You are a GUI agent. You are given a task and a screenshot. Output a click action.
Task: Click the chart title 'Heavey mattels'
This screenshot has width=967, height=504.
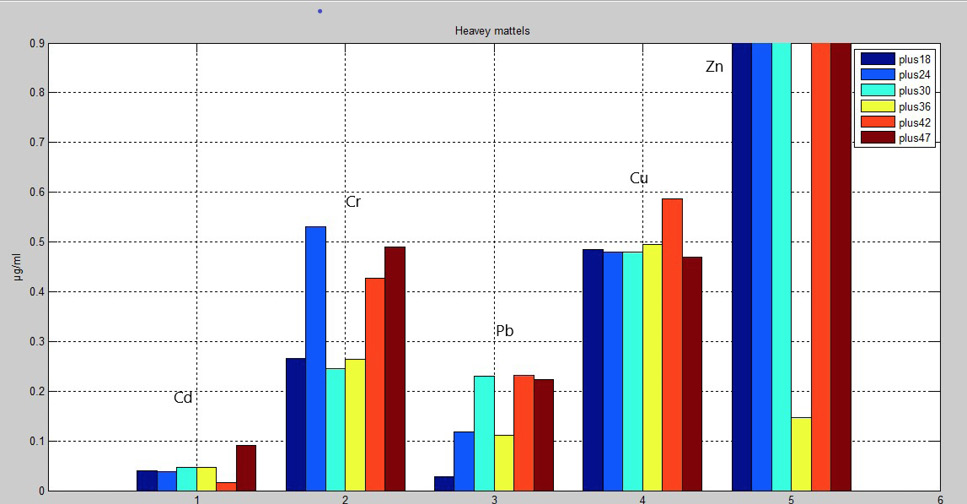click(492, 31)
